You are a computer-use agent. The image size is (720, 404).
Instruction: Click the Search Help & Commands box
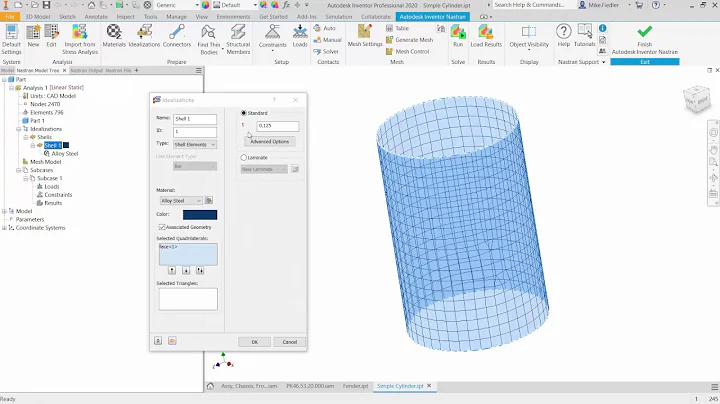[x=534, y=5]
